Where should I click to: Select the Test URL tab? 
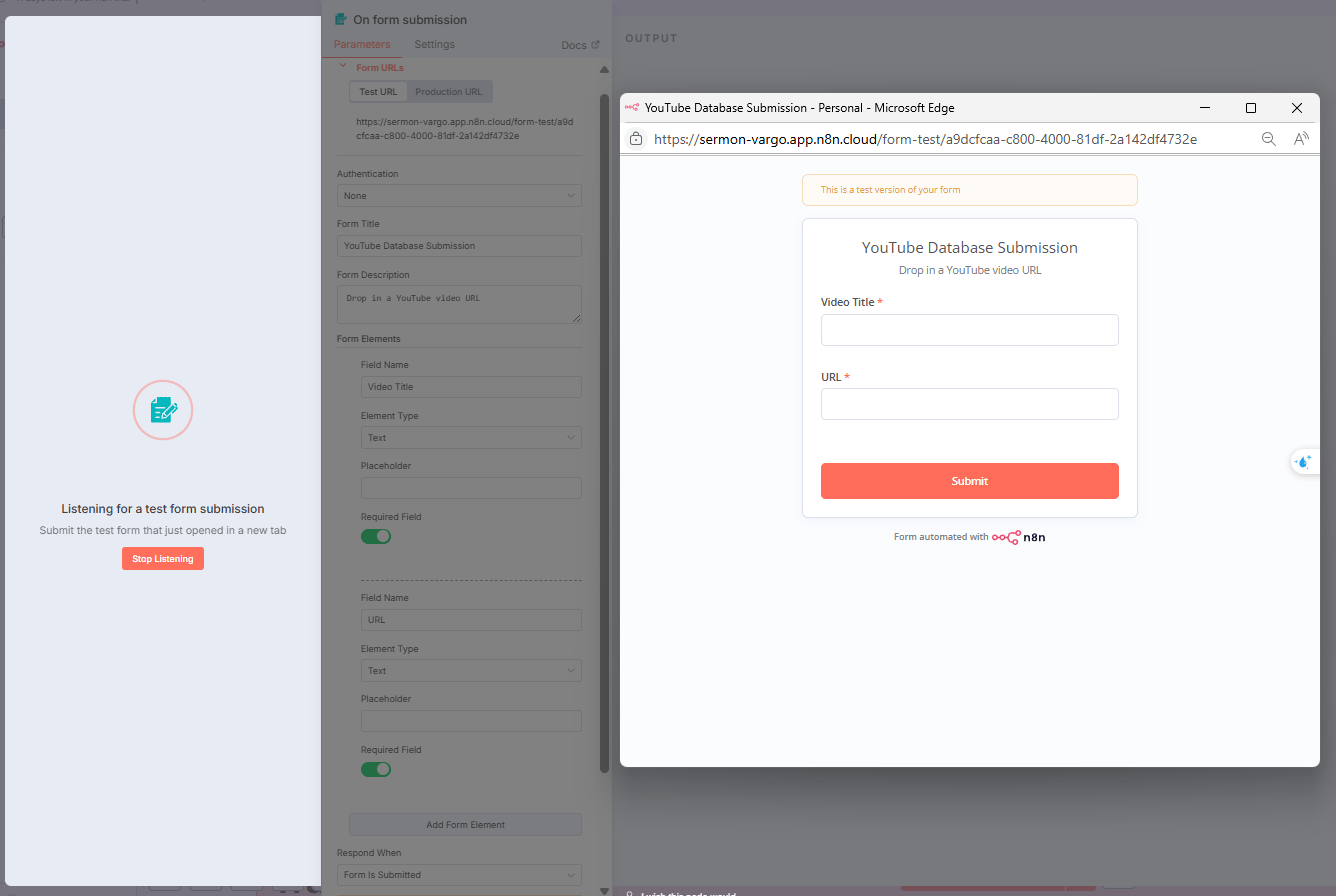(378, 92)
